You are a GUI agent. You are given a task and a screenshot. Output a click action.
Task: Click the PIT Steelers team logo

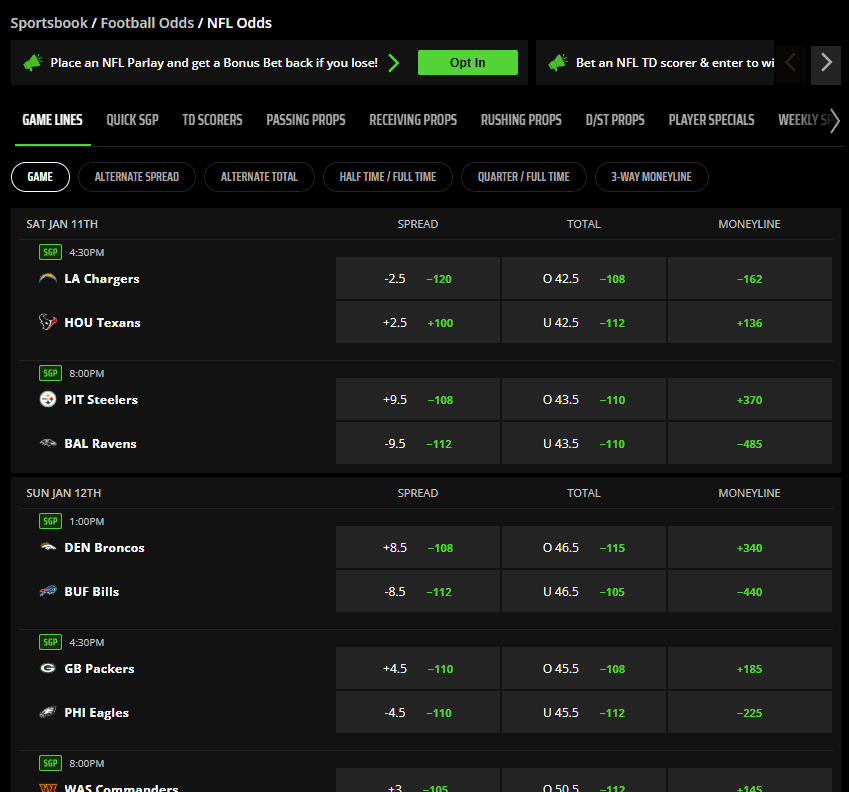point(48,400)
